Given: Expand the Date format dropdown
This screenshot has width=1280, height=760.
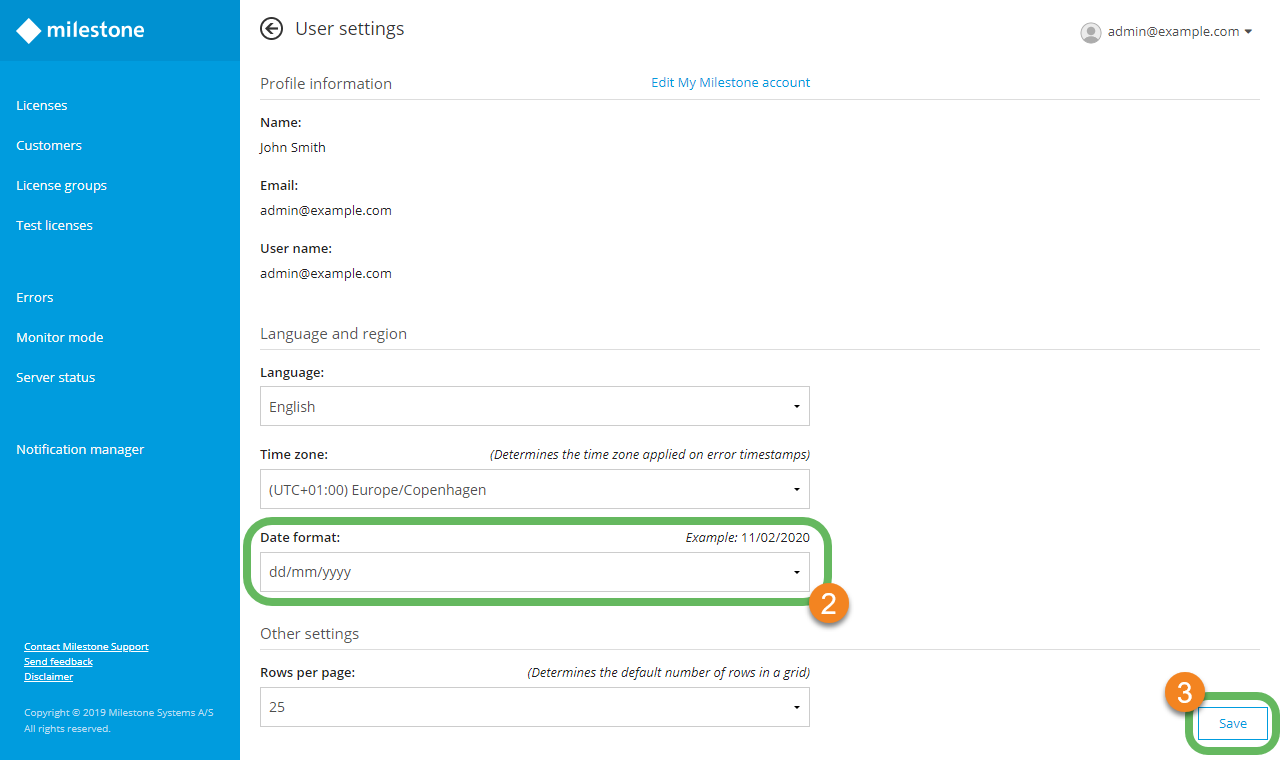Looking at the screenshot, I should [534, 572].
